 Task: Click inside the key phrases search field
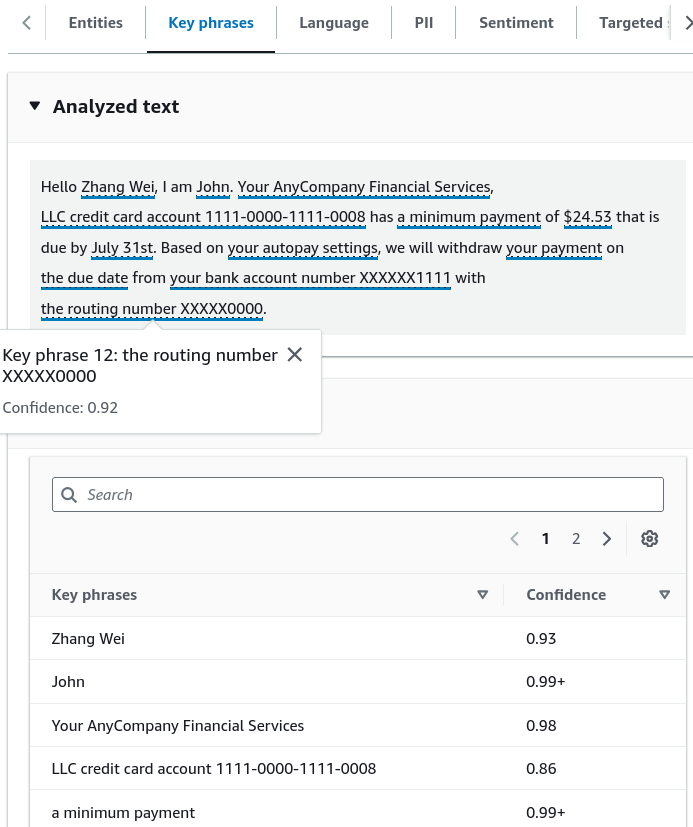click(x=358, y=495)
